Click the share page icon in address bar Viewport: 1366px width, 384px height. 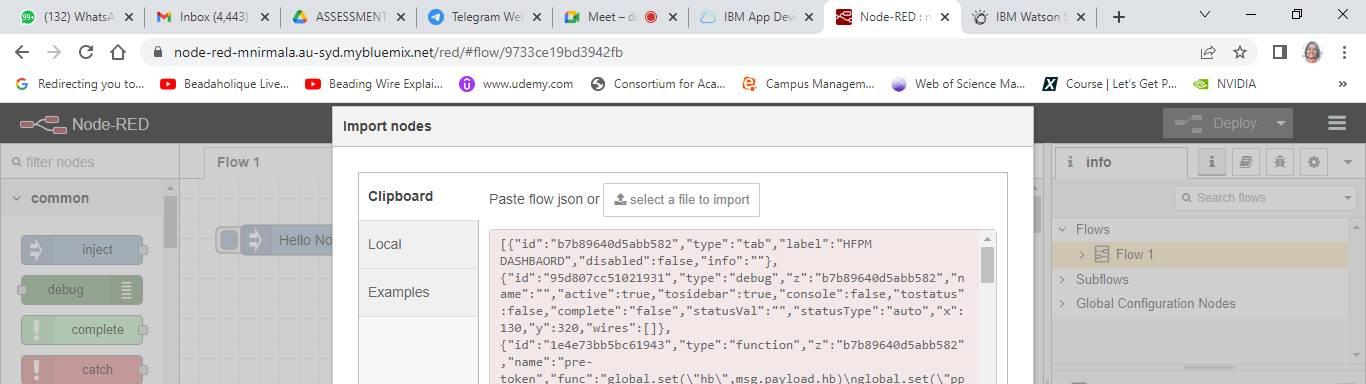pyautogui.click(x=1208, y=52)
